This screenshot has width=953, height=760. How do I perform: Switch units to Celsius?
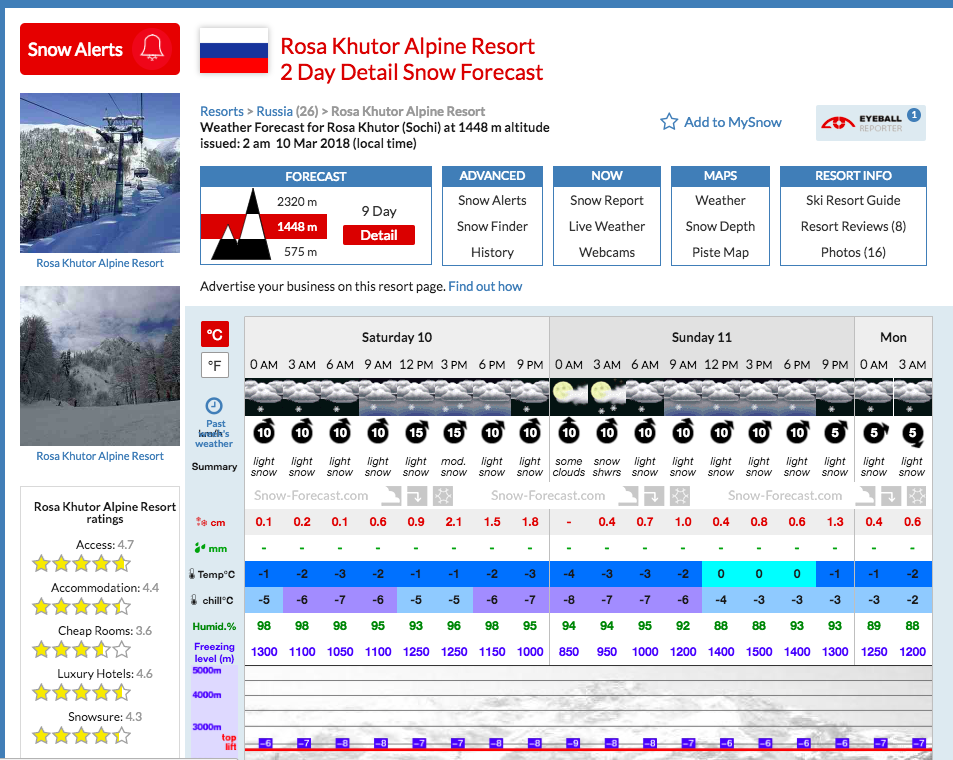pos(215,334)
